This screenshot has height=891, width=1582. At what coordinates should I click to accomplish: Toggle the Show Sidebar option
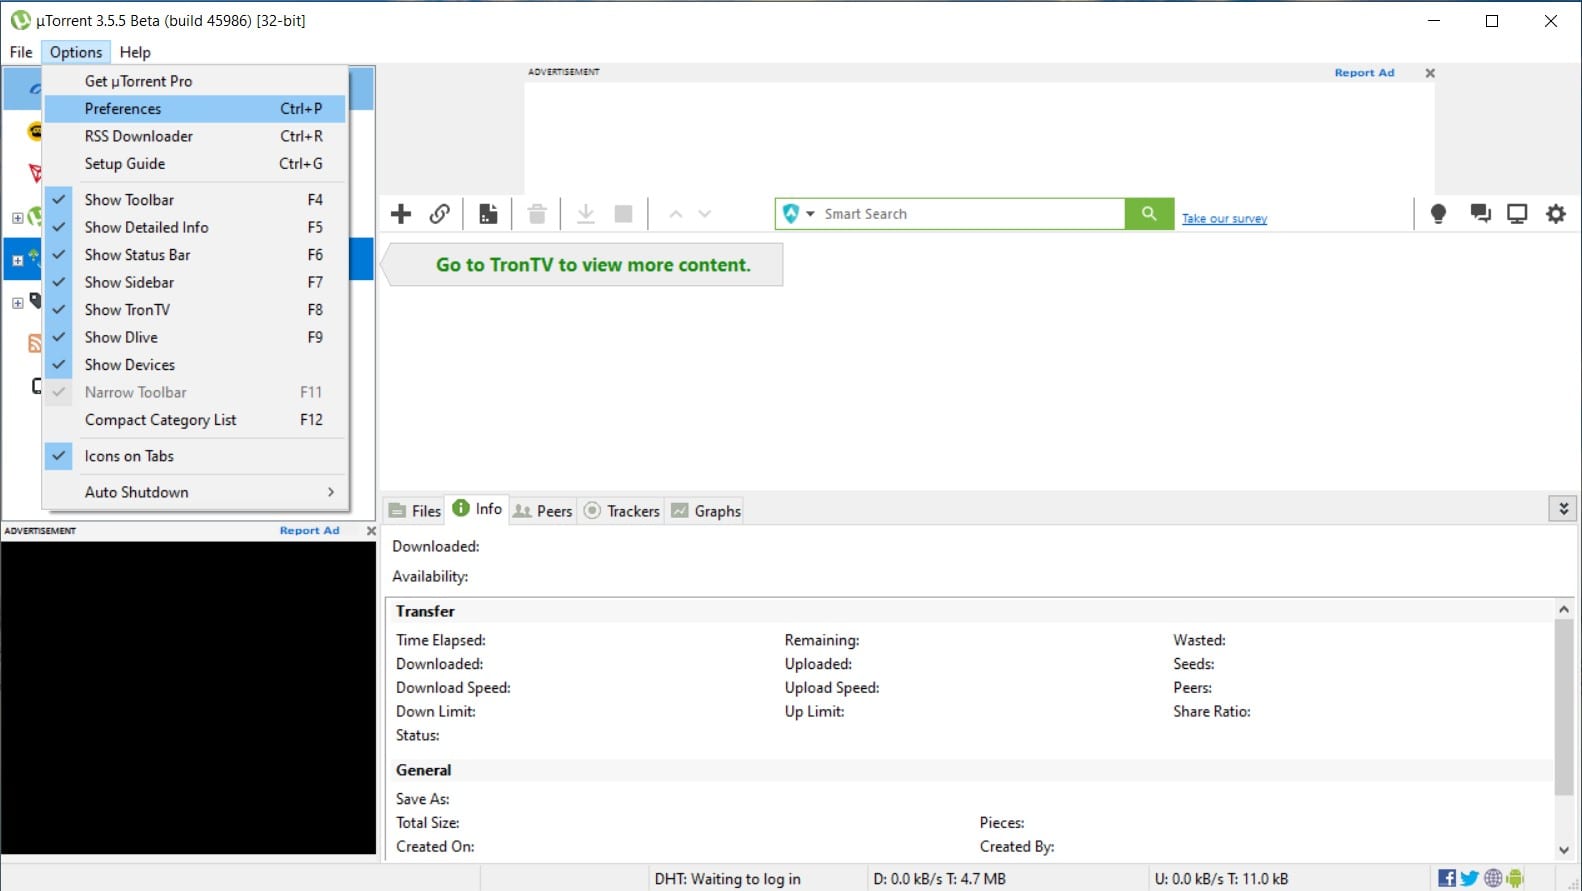tap(195, 282)
